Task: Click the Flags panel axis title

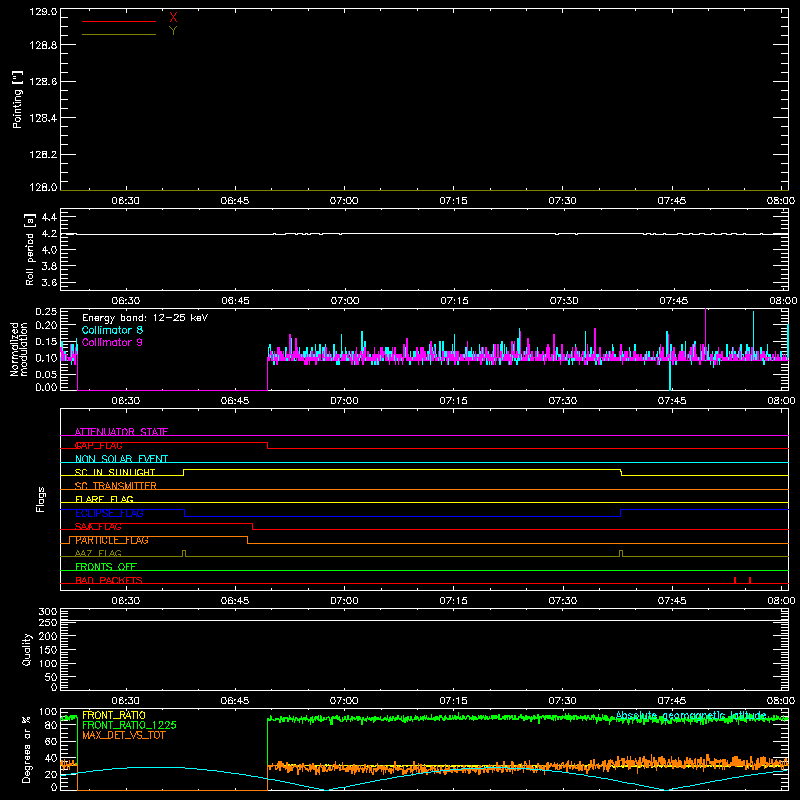Action: 41,499
